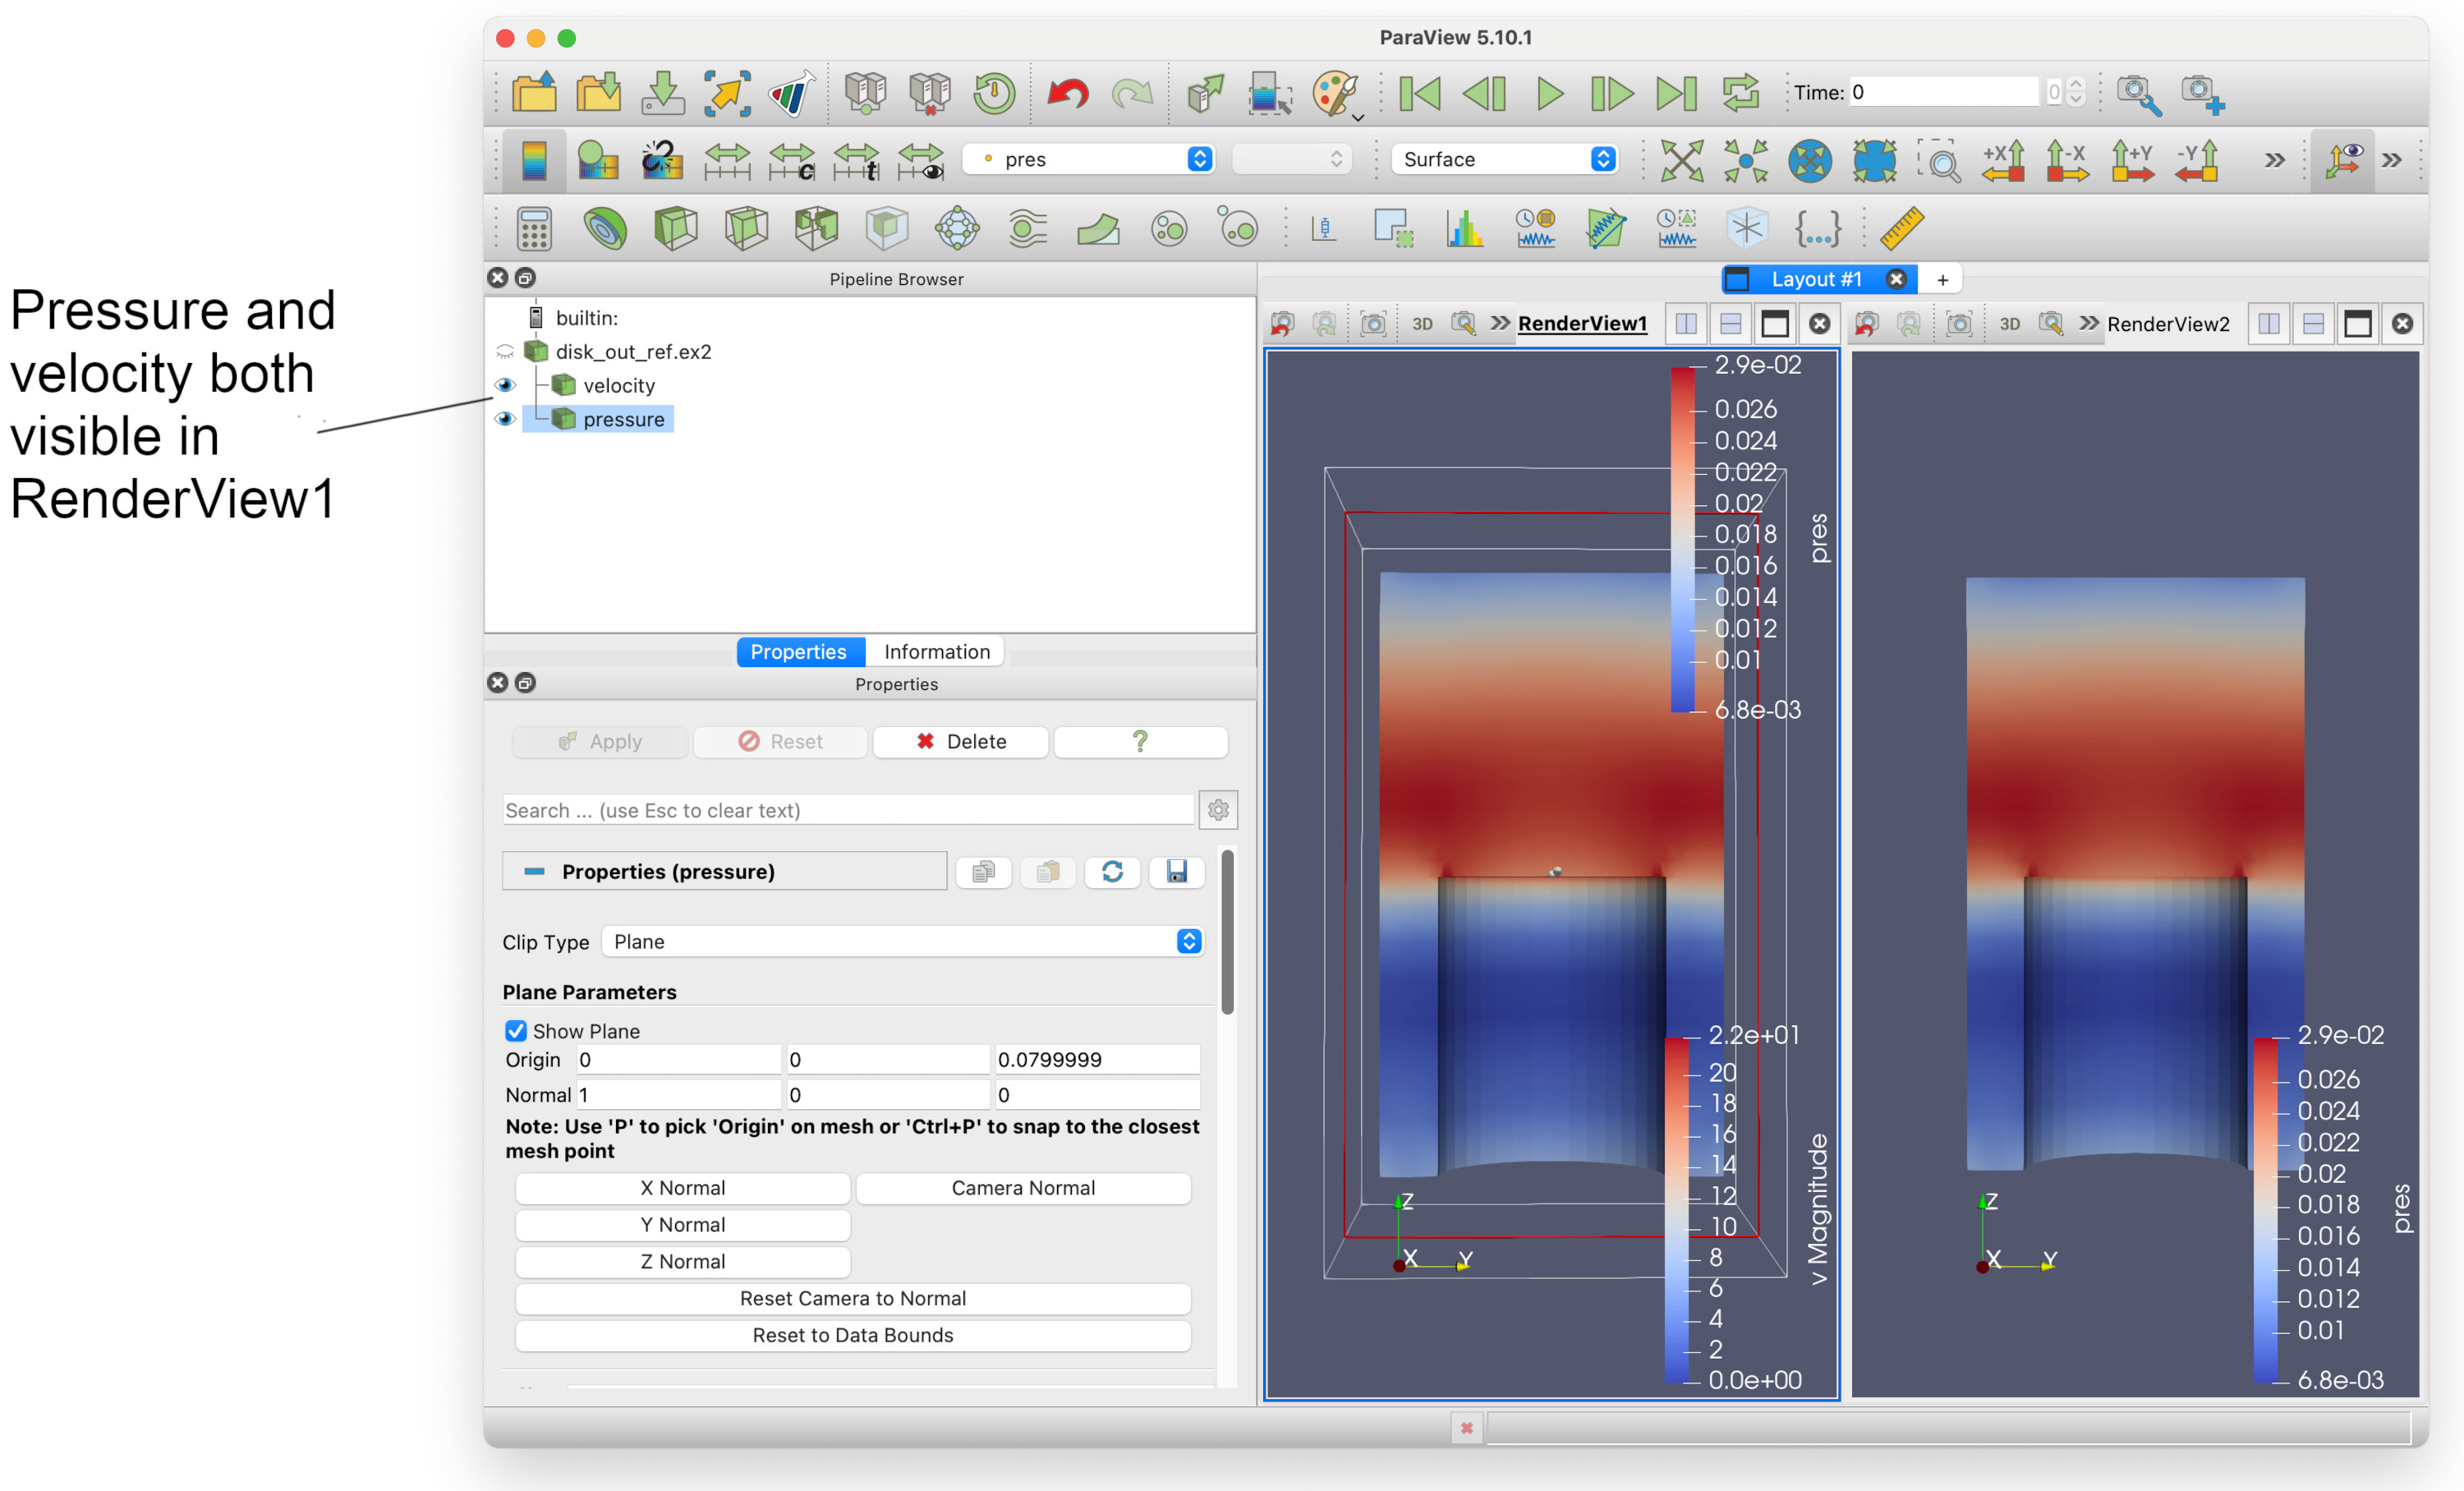Image resolution: width=2464 pixels, height=1491 pixels.
Task: Click the Histogram filter icon
Action: point(1464,229)
